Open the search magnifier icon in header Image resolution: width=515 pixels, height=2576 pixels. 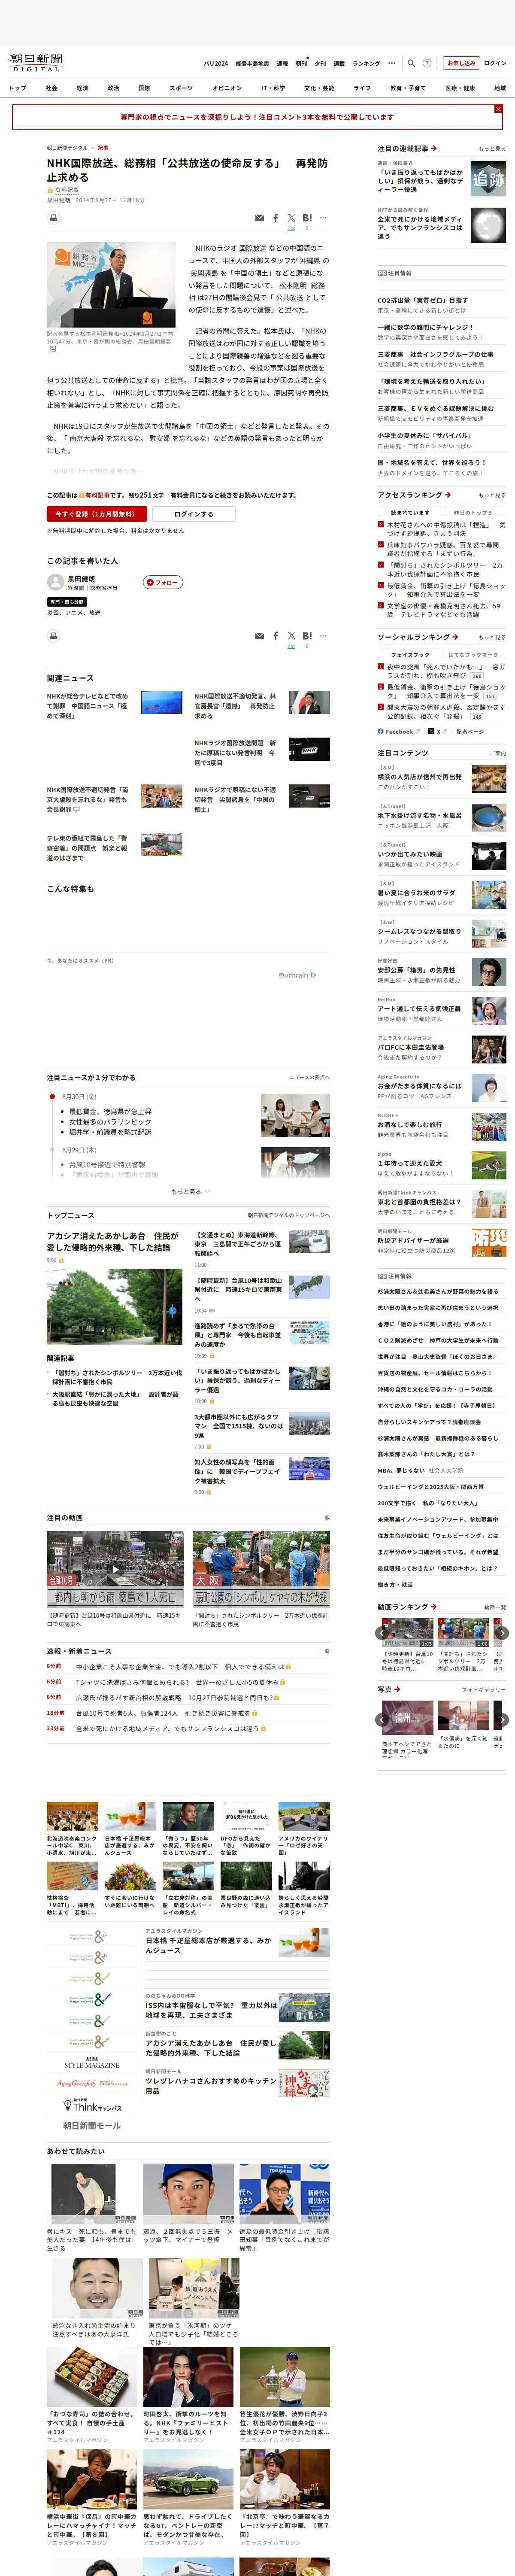[x=411, y=63]
